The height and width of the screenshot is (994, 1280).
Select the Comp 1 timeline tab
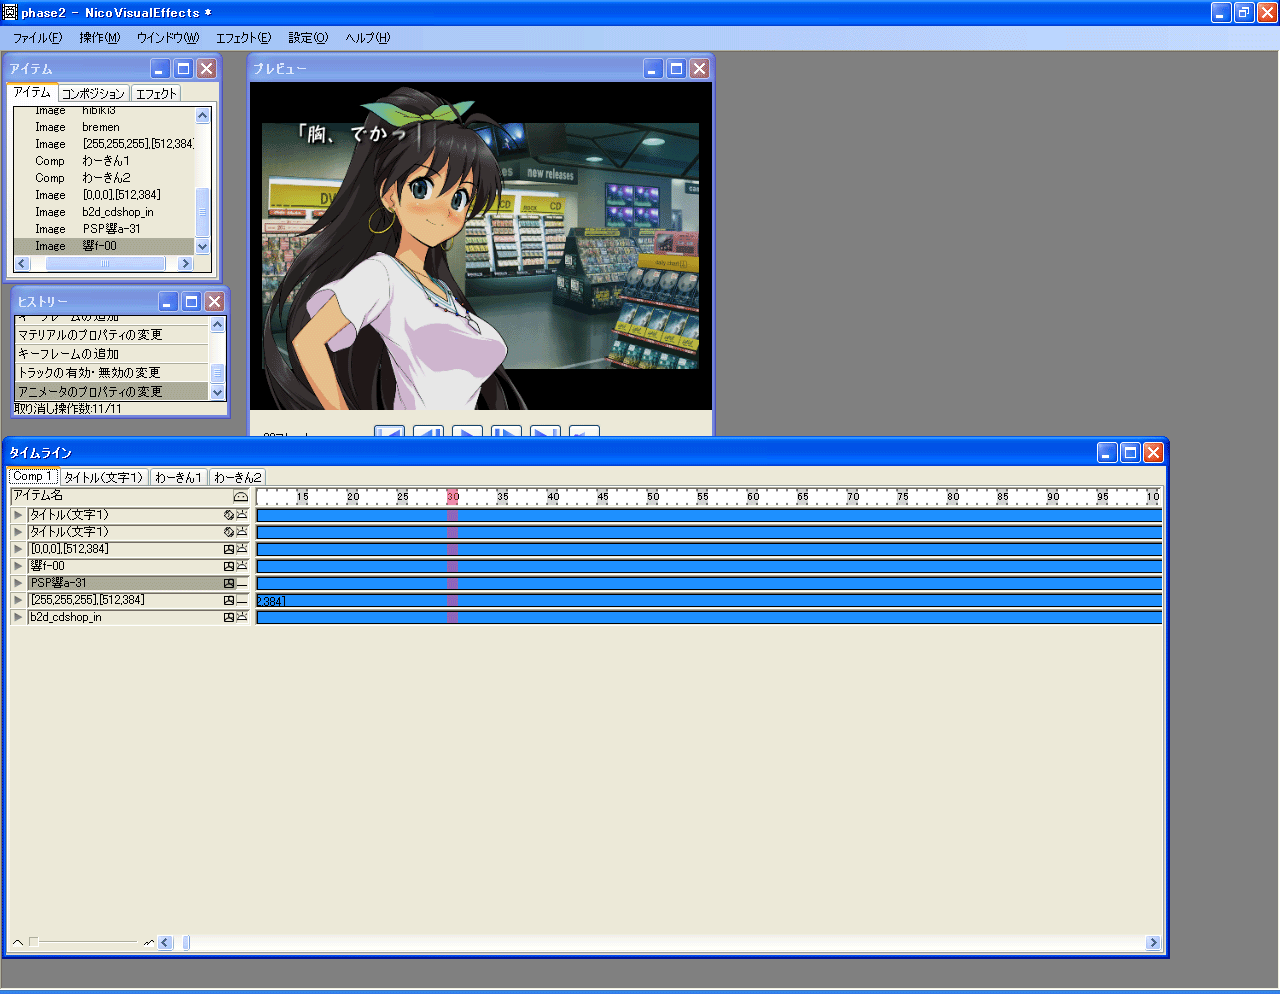point(33,476)
